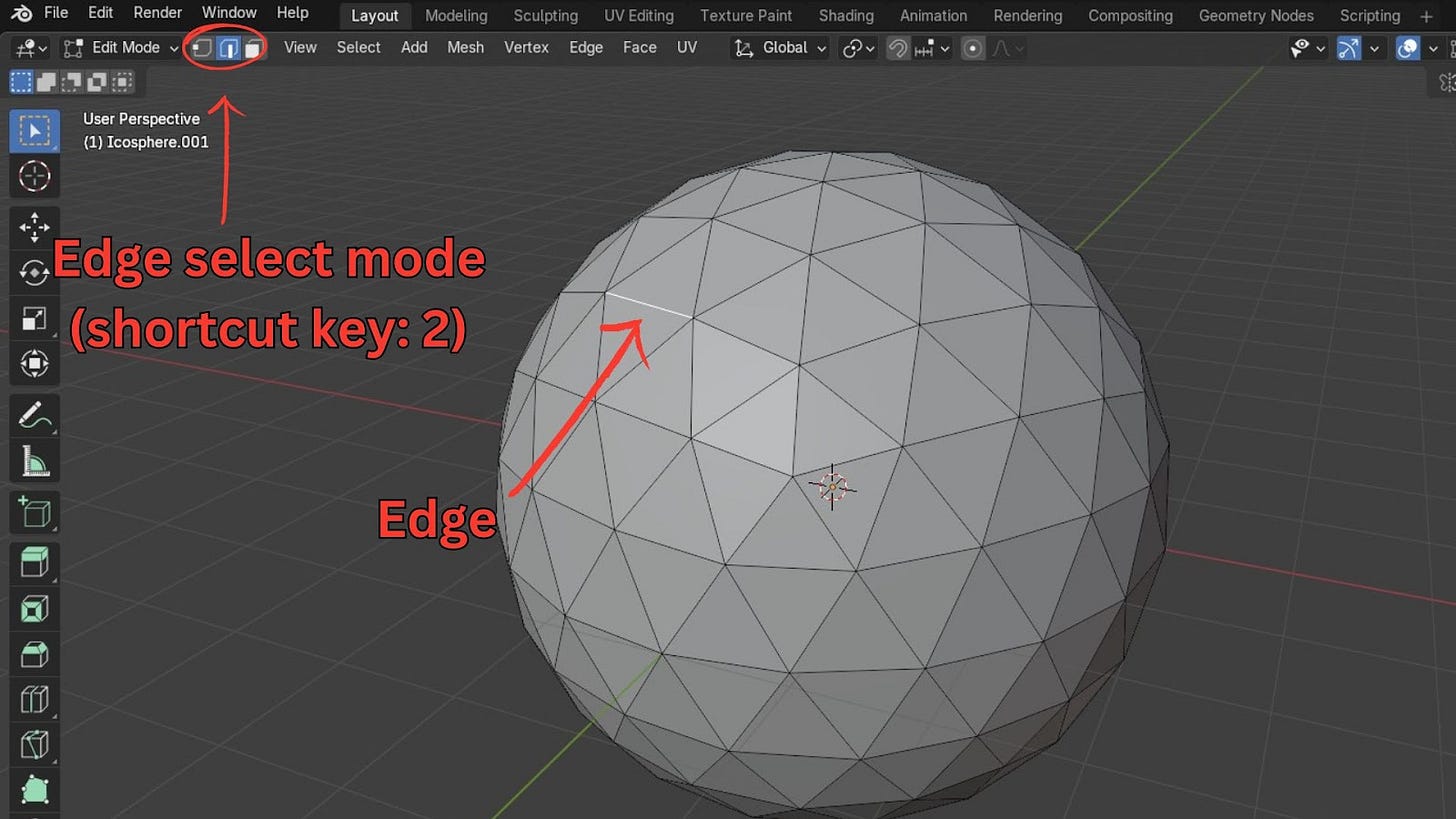Open the viewport Add menu
The image size is (1456, 819).
(414, 48)
